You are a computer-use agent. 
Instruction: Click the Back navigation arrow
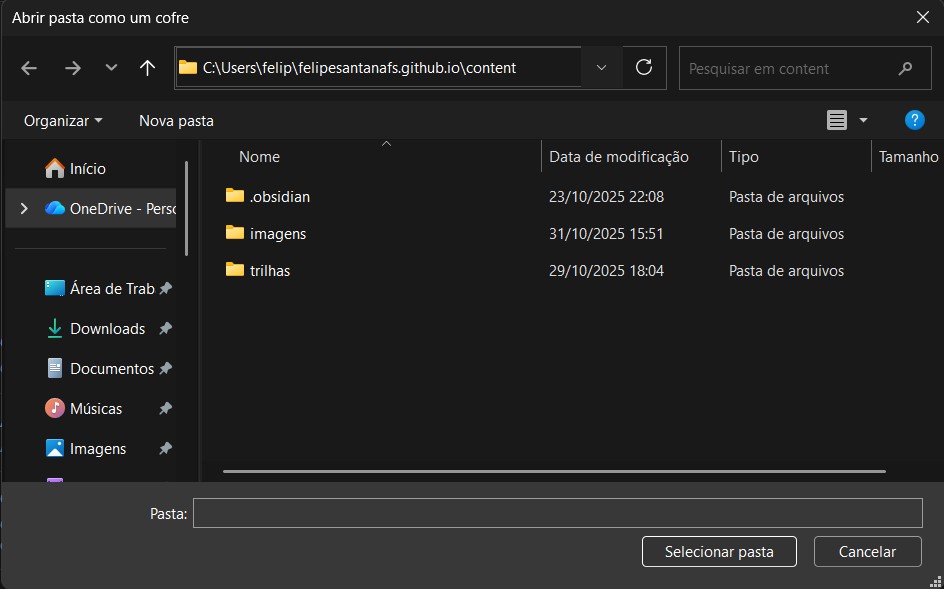[x=29, y=68]
